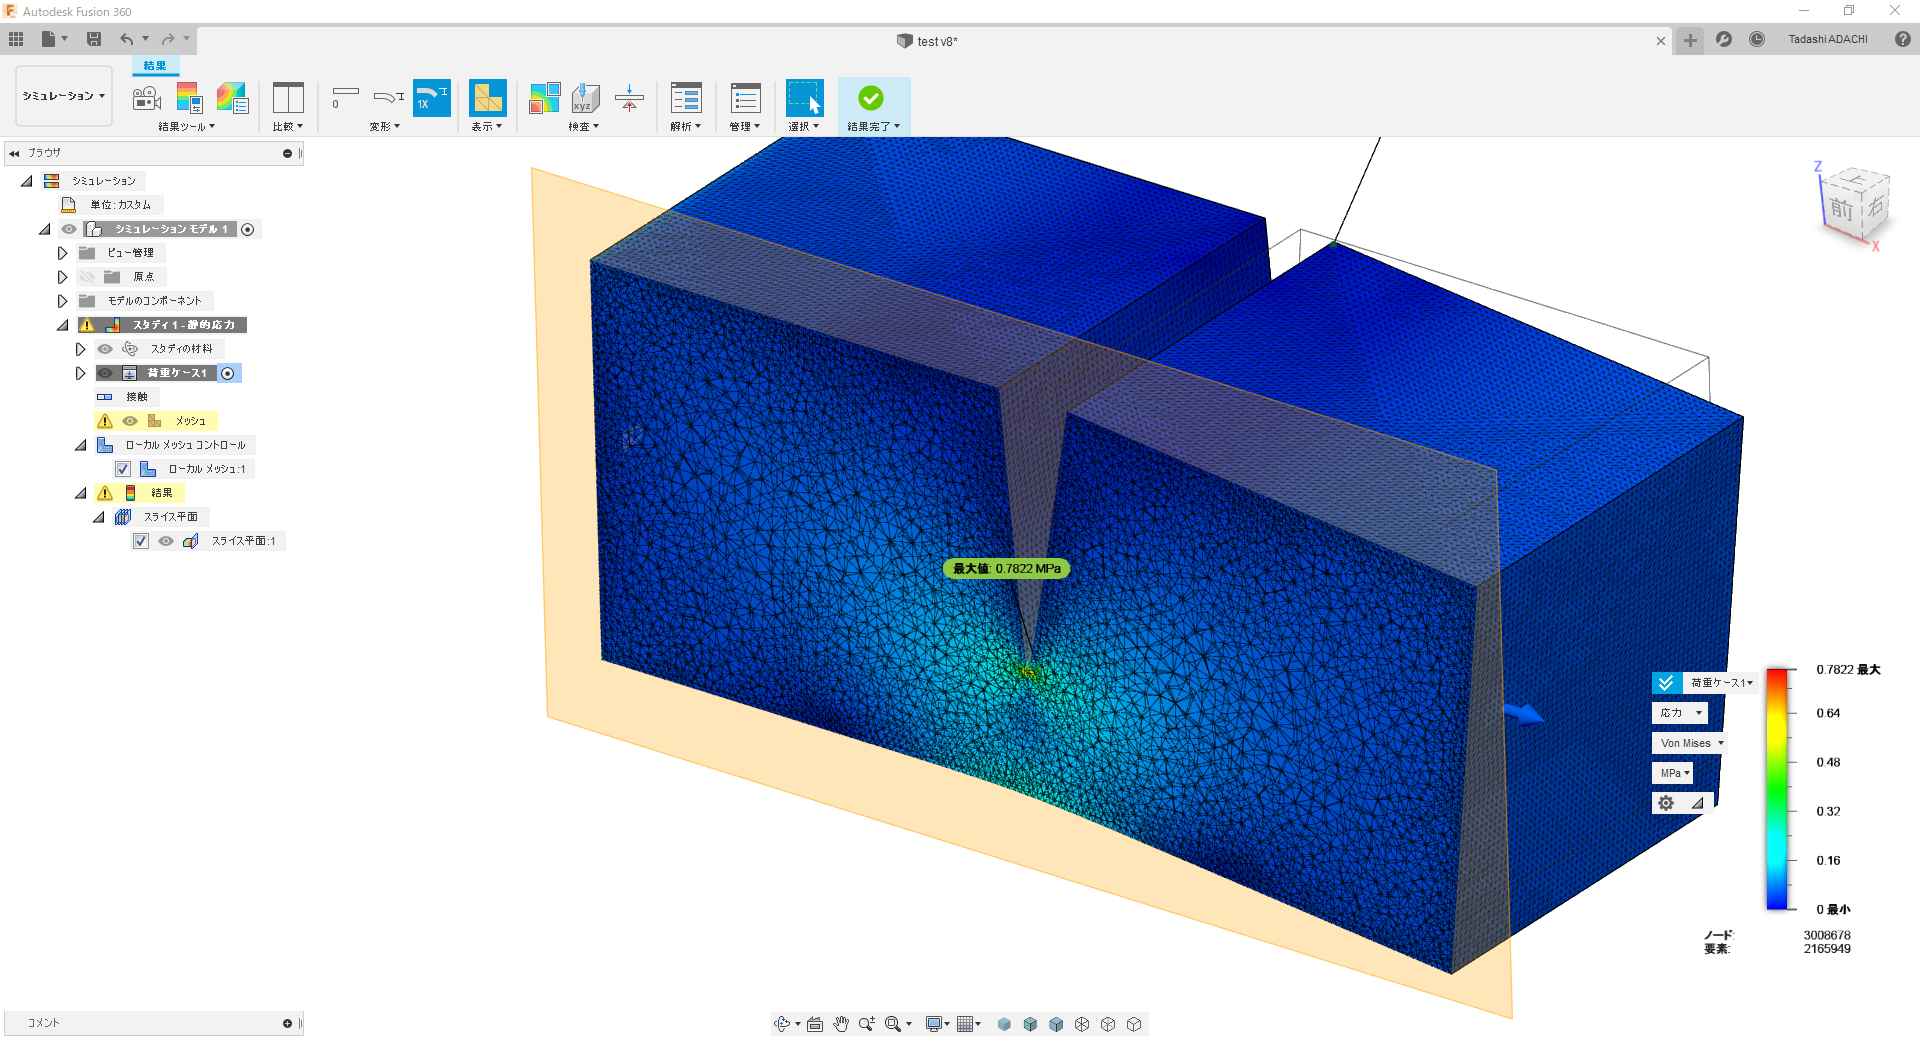Toggle visibility eye of 荷重ケース1
1920x1040 pixels.
[x=105, y=373]
